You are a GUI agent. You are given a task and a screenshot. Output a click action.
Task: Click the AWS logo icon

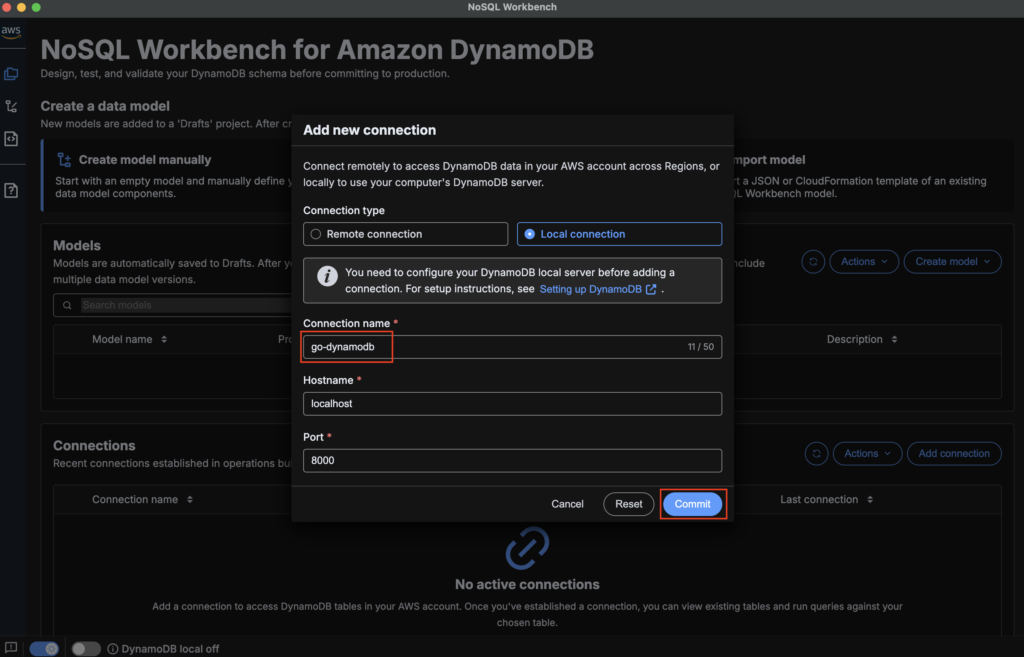(x=11, y=31)
